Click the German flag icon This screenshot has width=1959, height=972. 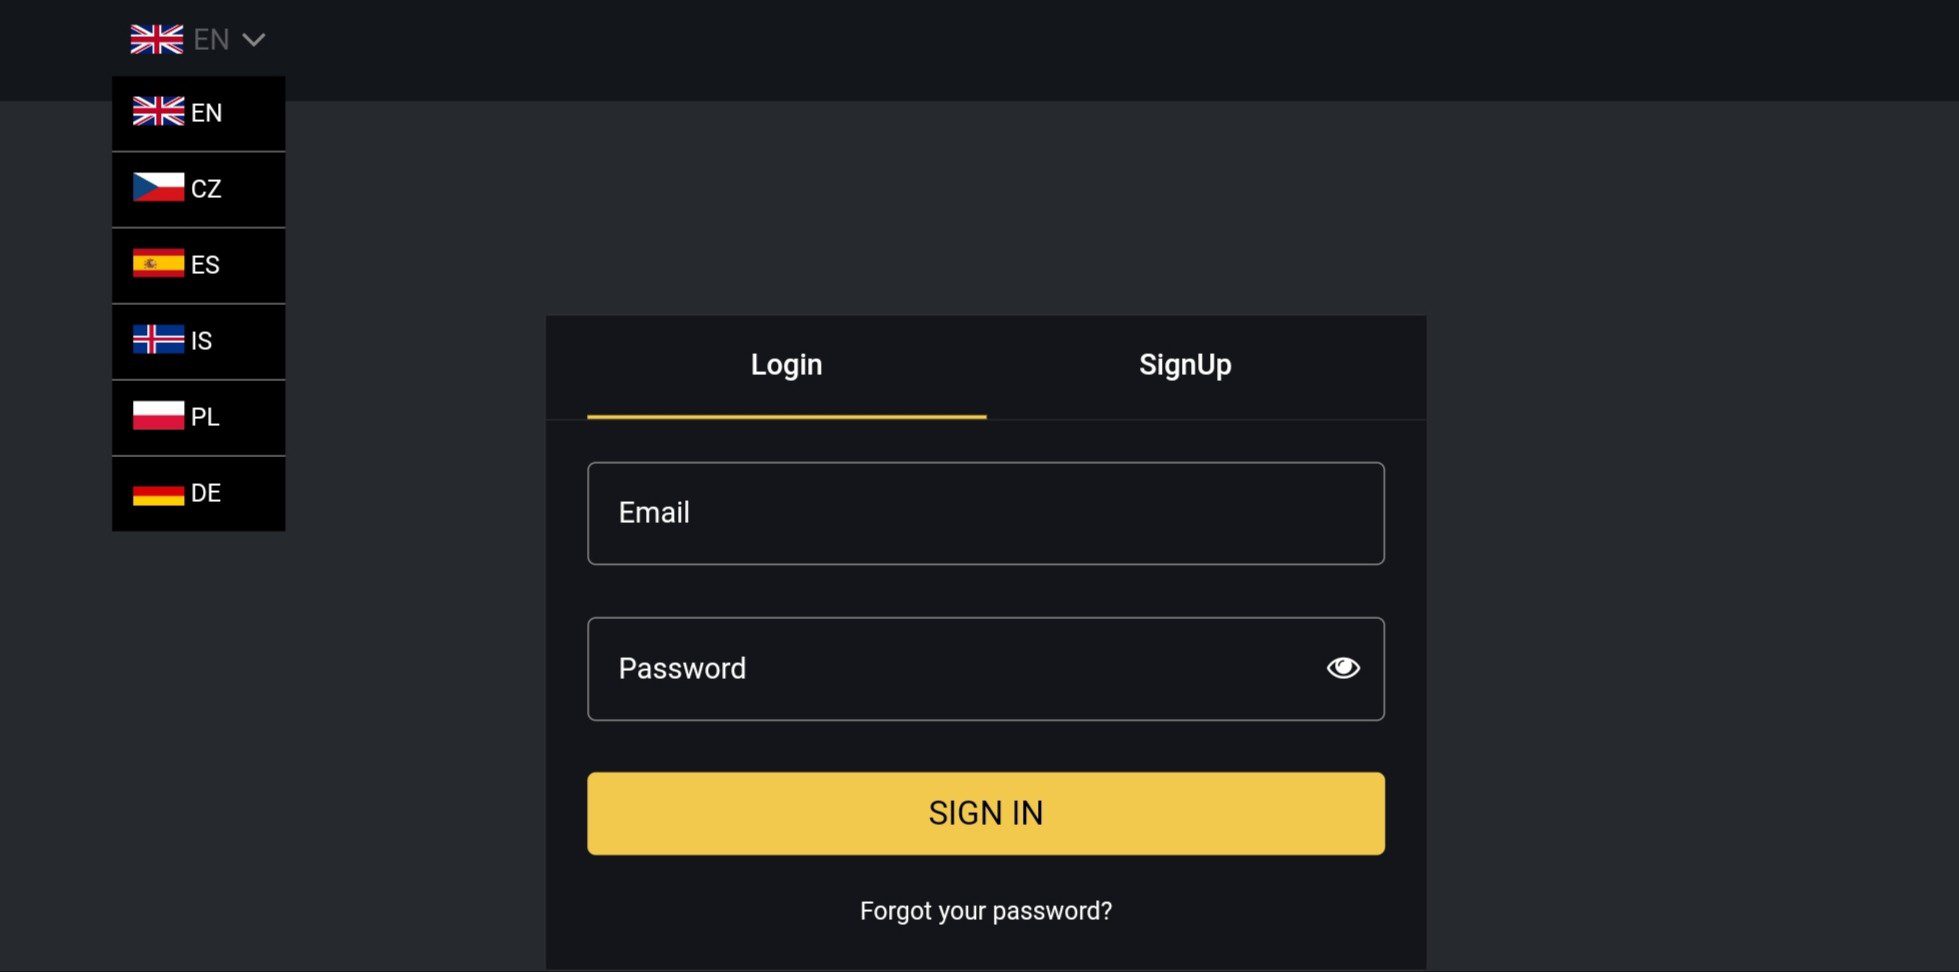point(159,492)
